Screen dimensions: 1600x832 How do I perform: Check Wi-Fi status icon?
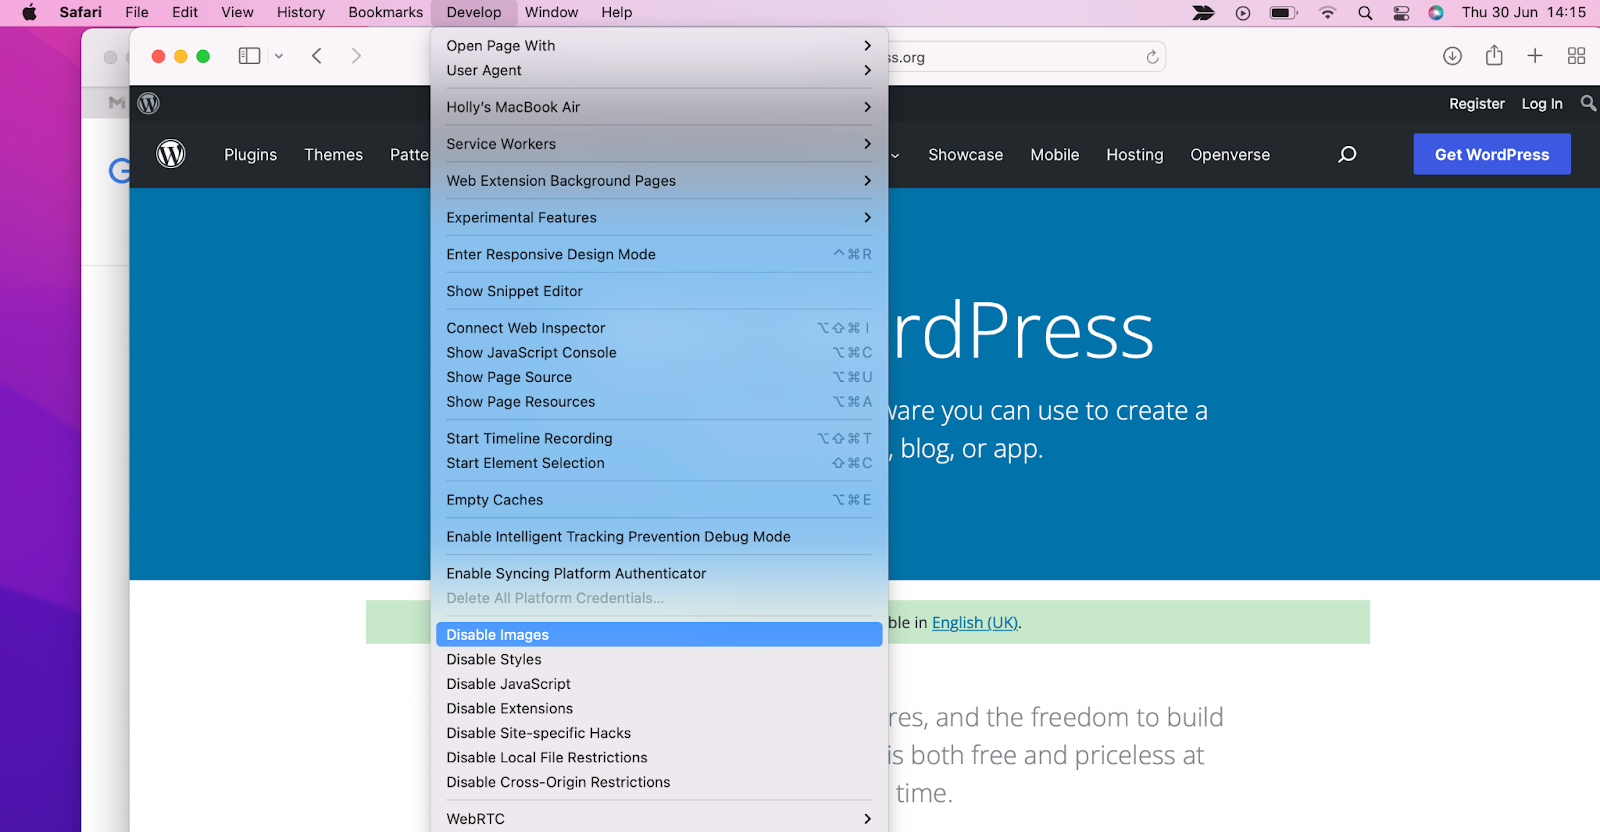pyautogui.click(x=1327, y=13)
